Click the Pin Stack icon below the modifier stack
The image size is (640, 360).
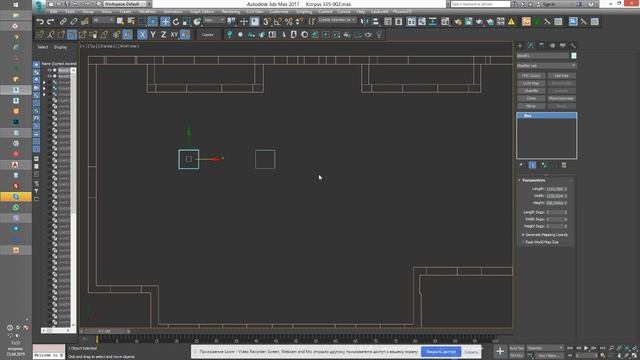[521, 165]
